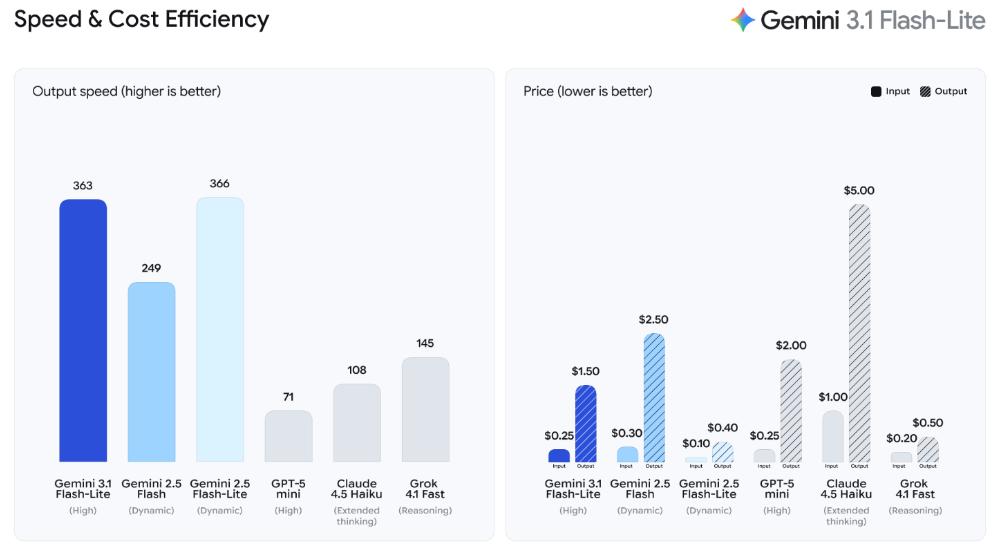Click the 'Price (lower is better)' title

[588, 91]
